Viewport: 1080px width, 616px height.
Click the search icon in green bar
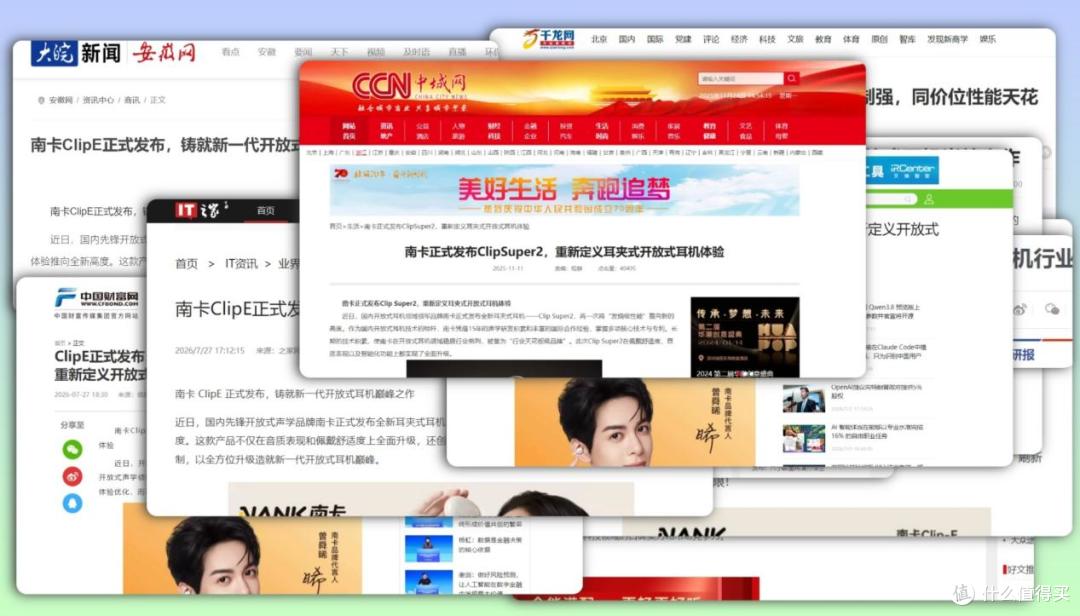tap(908, 199)
